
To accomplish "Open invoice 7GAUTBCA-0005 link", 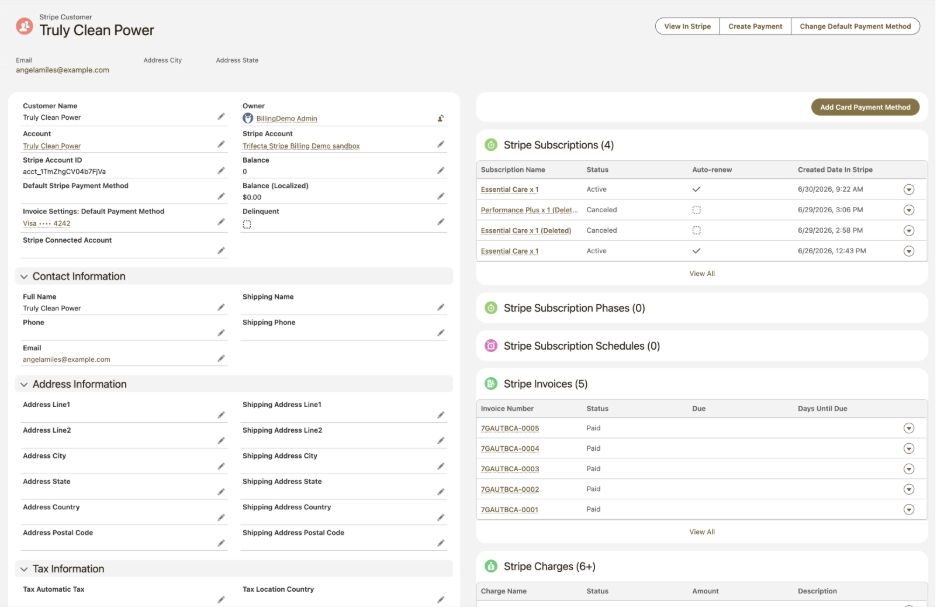I will (510, 429).
